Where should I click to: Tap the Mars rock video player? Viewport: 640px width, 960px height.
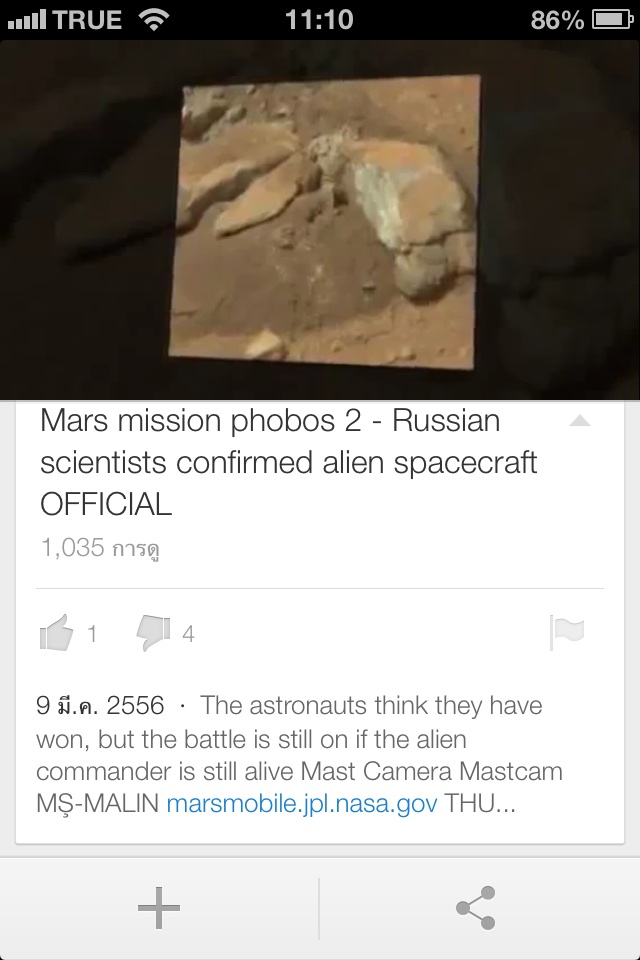(x=320, y=220)
